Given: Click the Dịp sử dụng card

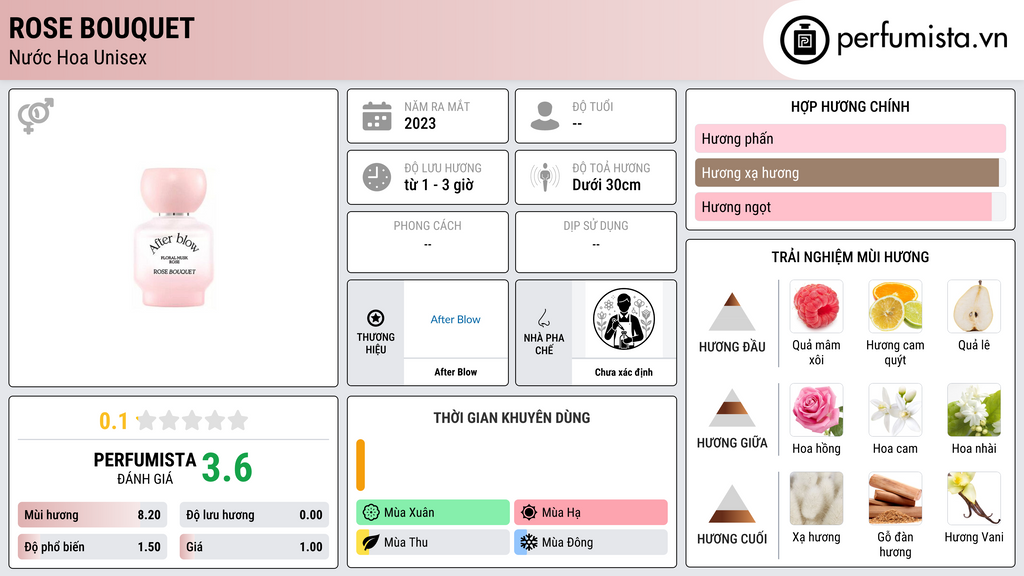Looking at the screenshot, I should [x=596, y=242].
